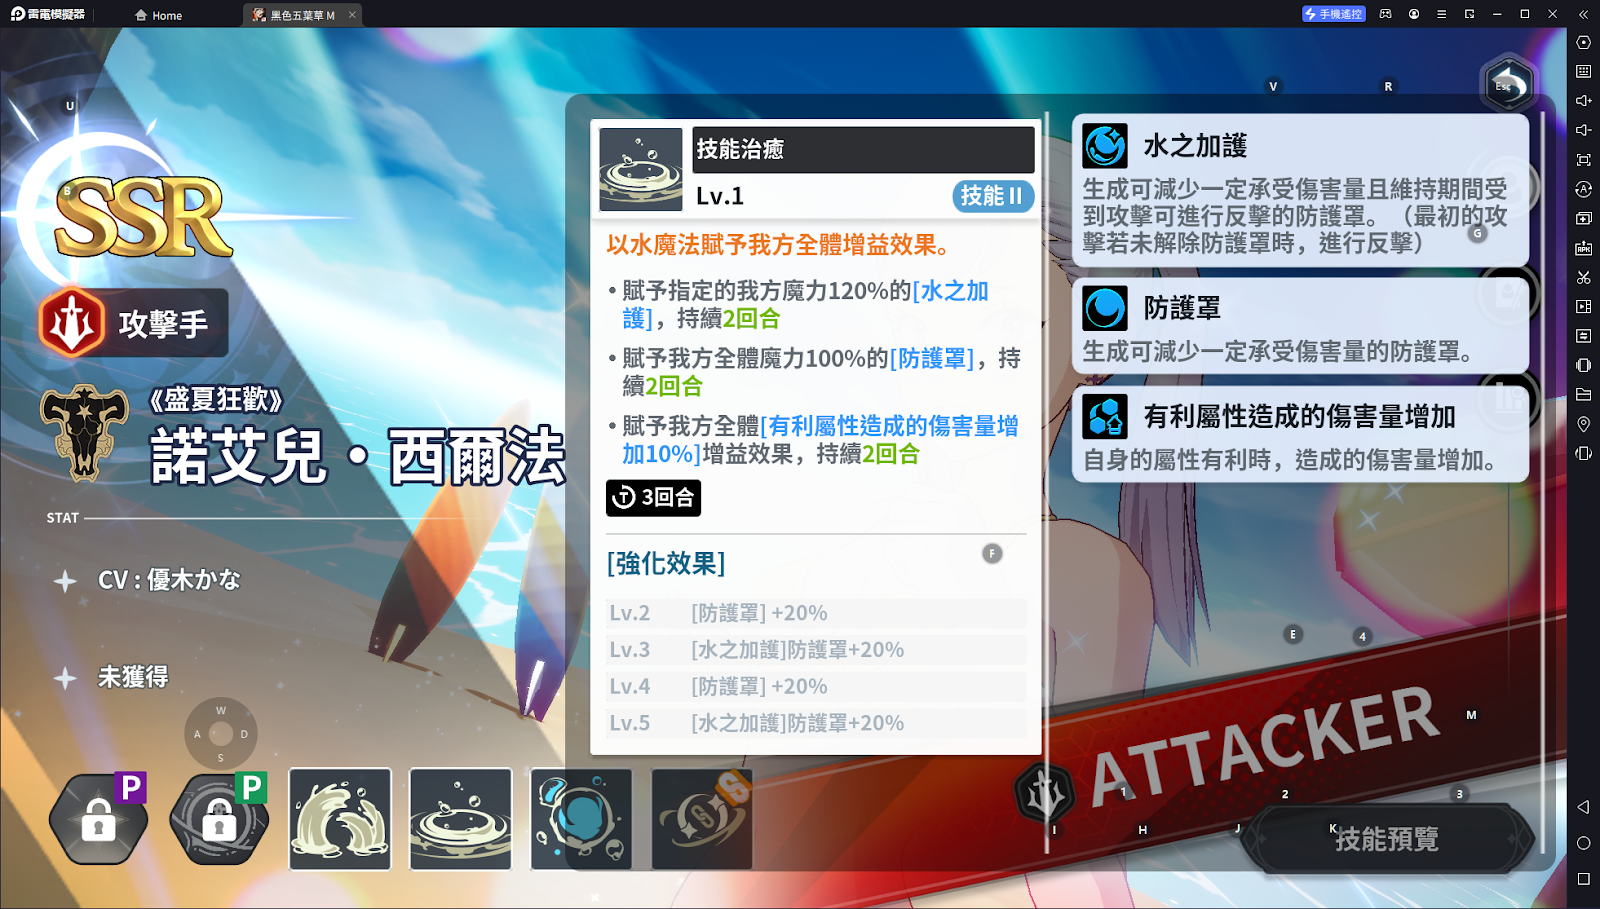Select the blue water bubble skill icon

pyautogui.click(x=581, y=819)
